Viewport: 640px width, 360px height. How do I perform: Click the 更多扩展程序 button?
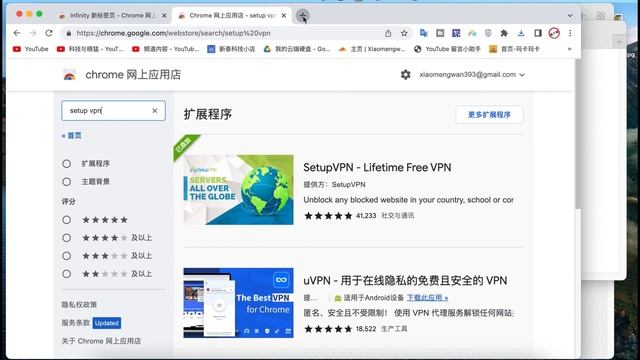489,115
